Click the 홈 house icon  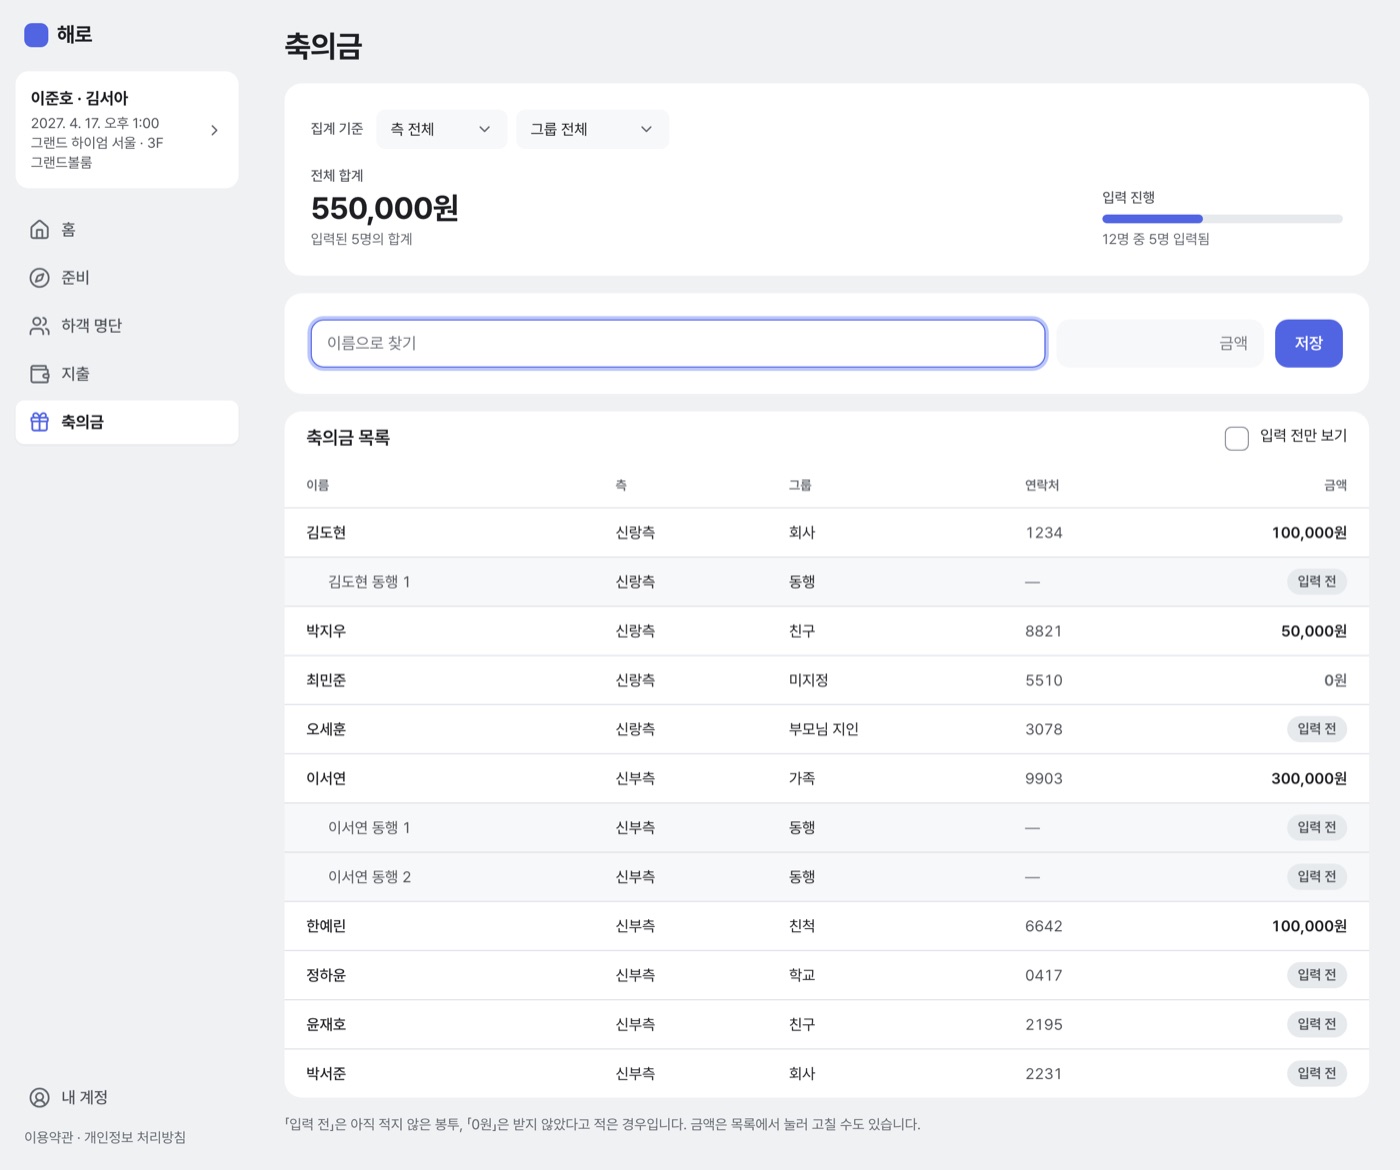39,229
